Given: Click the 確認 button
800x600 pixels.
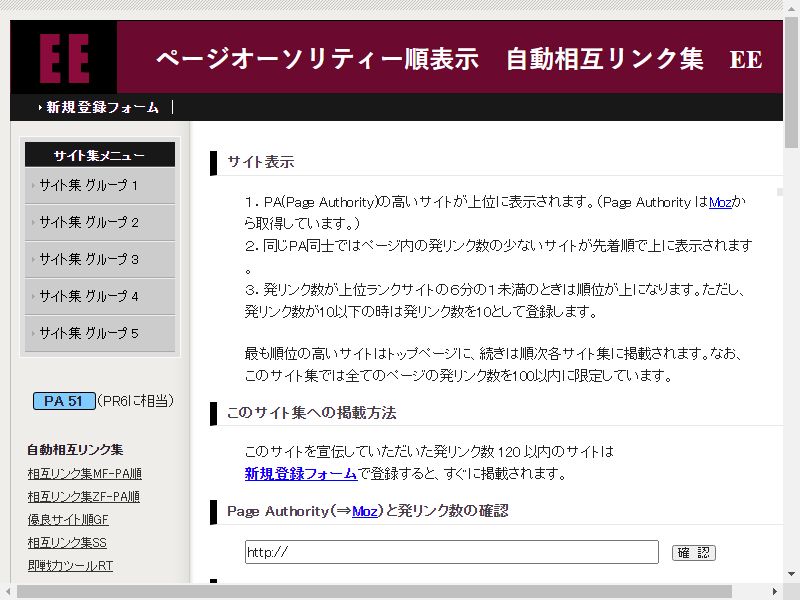Looking at the screenshot, I should tap(694, 553).
